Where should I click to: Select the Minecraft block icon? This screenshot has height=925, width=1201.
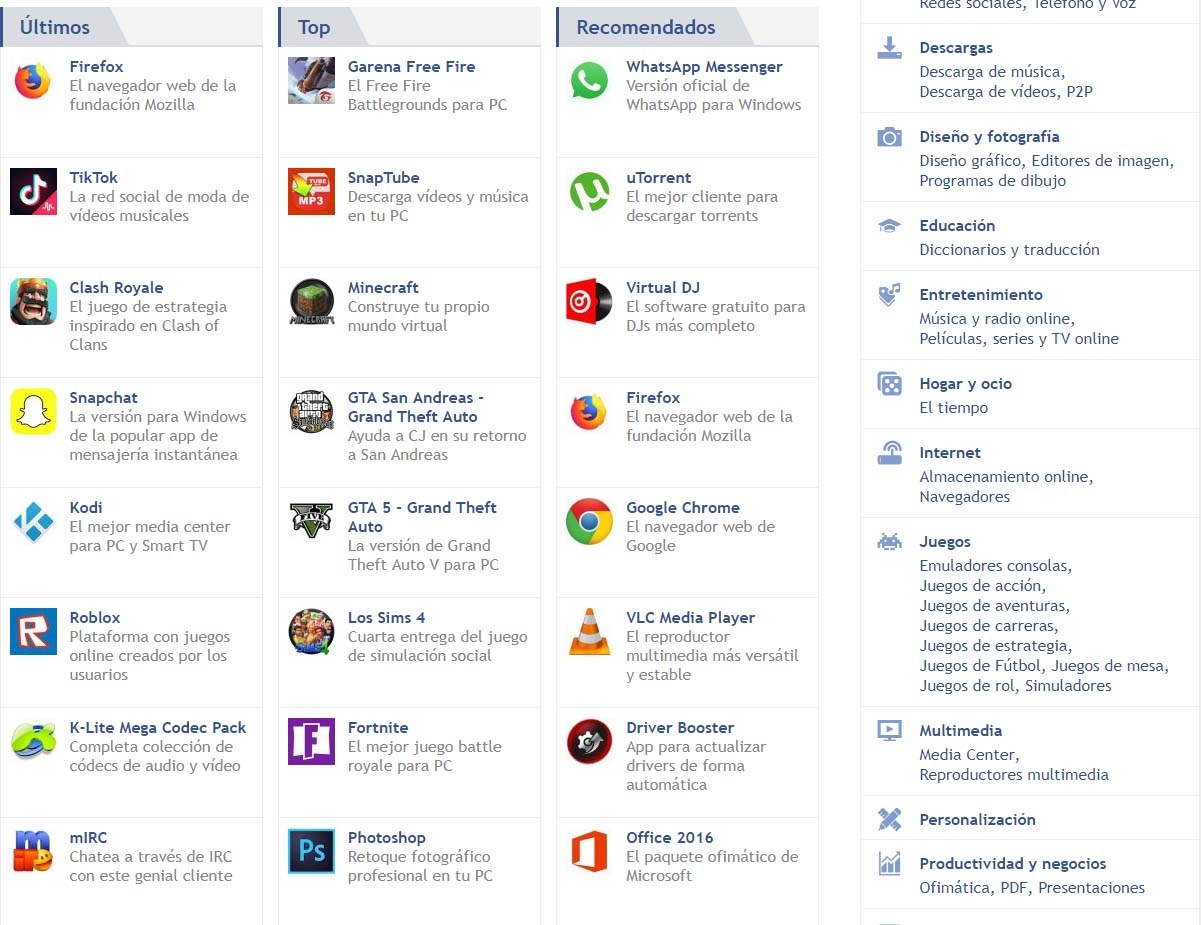pyautogui.click(x=311, y=302)
